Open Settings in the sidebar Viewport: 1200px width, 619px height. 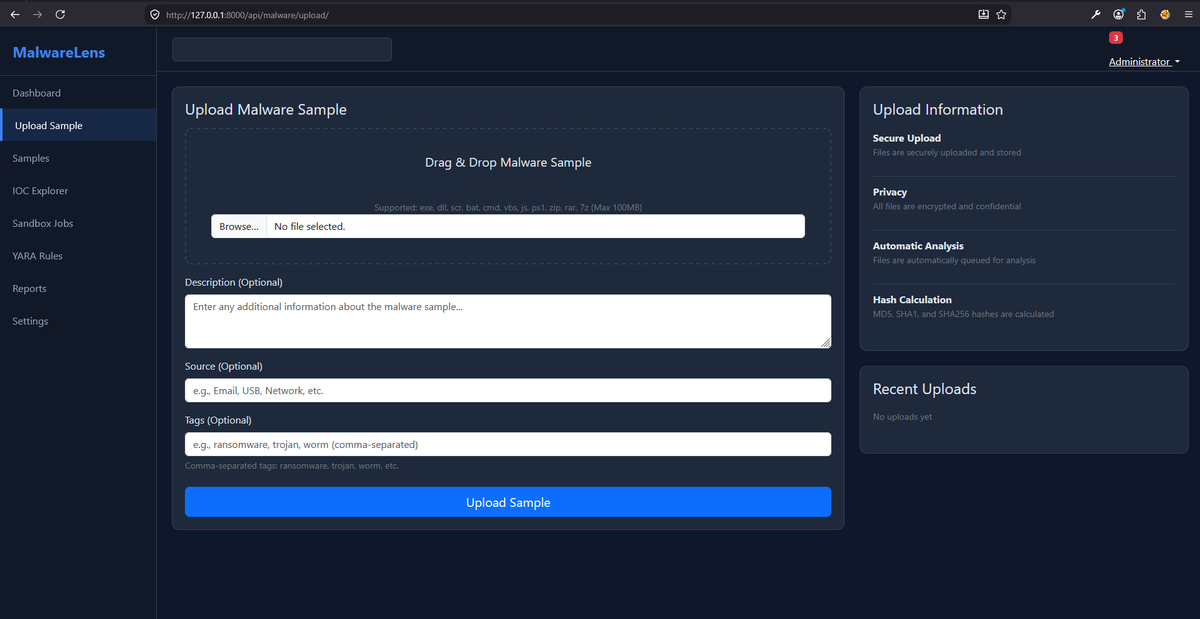[78, 321]
